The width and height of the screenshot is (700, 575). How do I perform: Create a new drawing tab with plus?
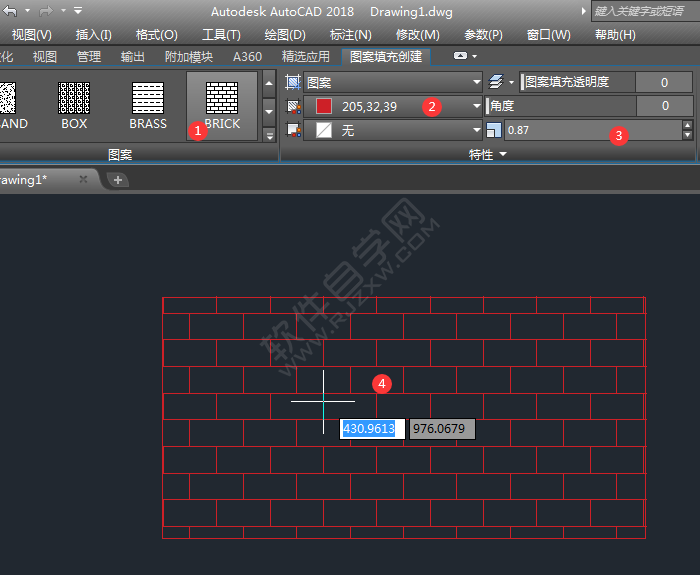118,180
